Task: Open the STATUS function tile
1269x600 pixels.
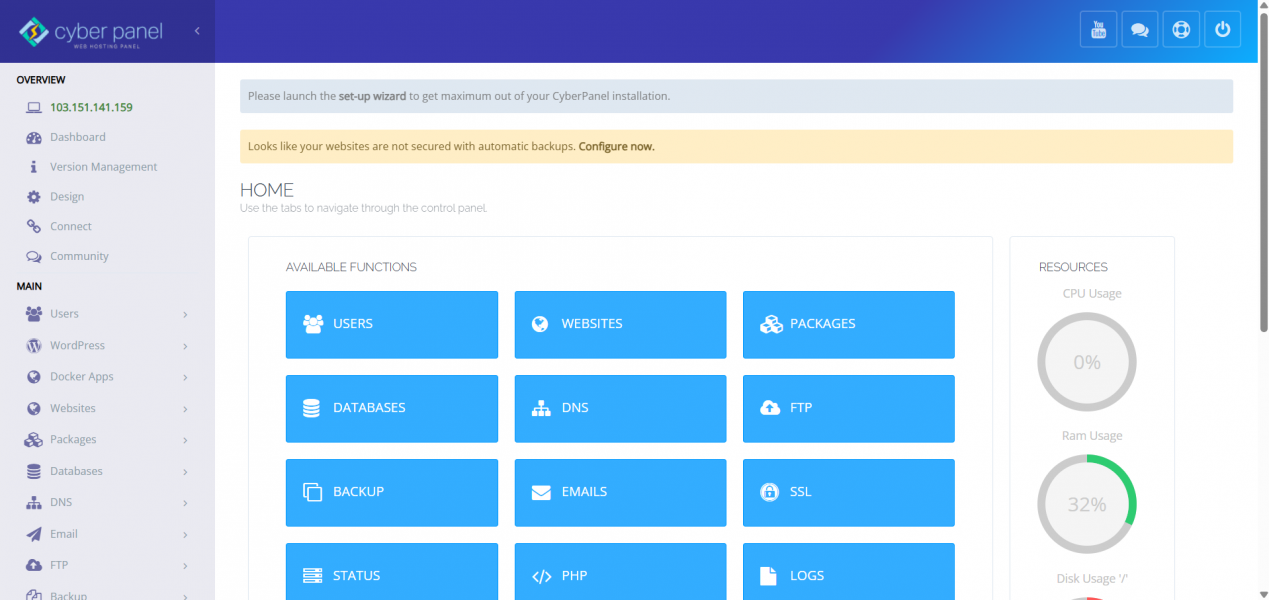Action: (392, 572)
